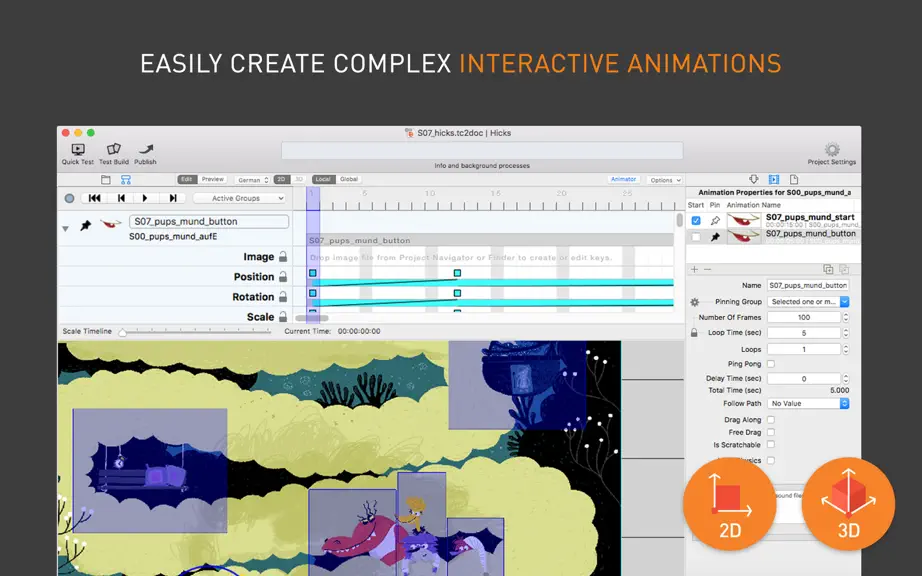Click the Scale Timeline slider handle
The image size is (922, 576).
122,332
